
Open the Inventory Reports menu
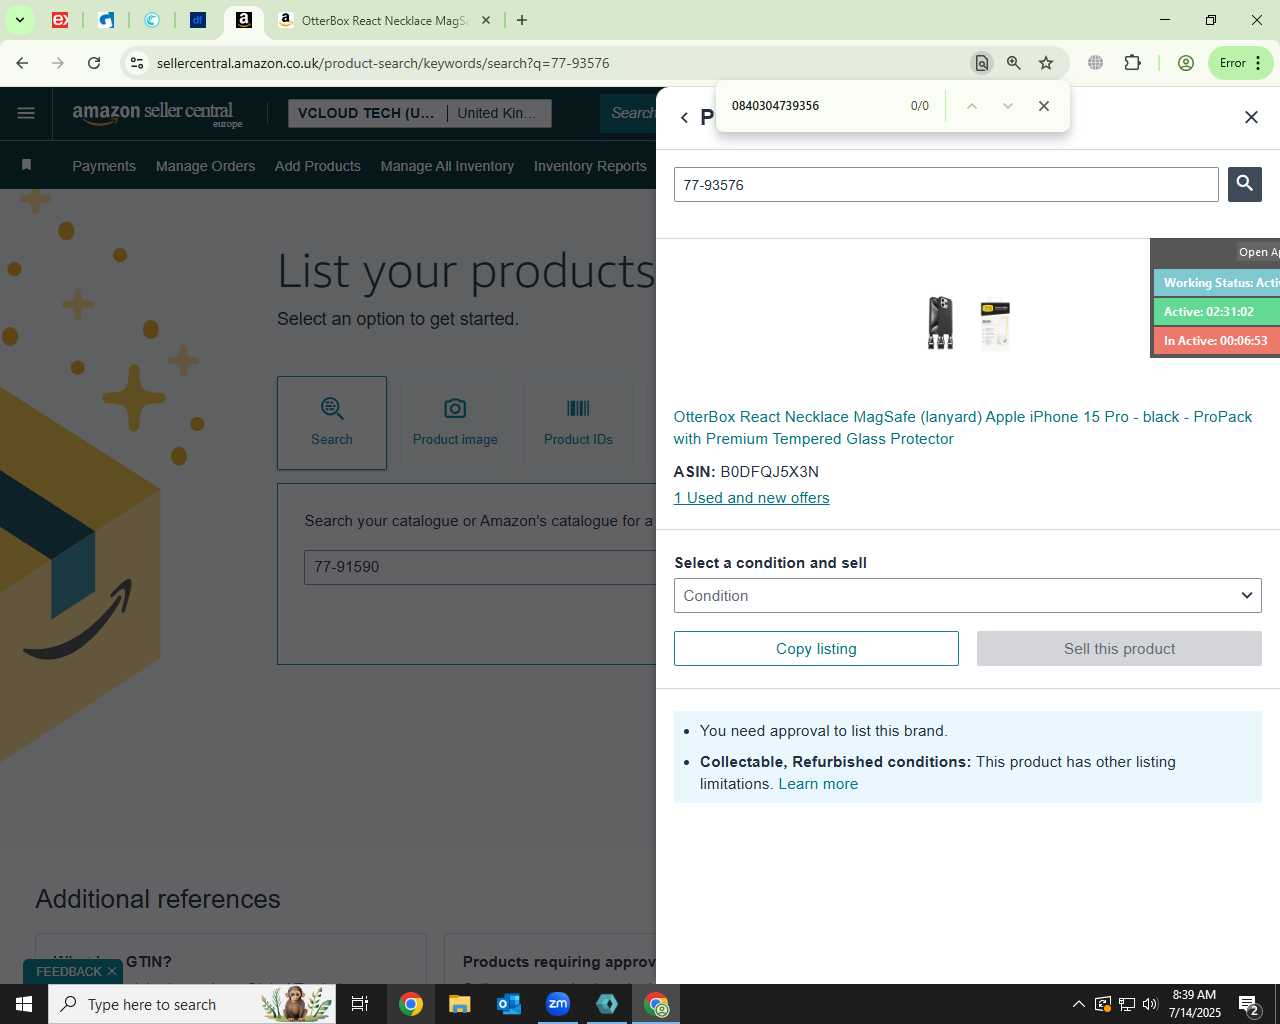590,166
